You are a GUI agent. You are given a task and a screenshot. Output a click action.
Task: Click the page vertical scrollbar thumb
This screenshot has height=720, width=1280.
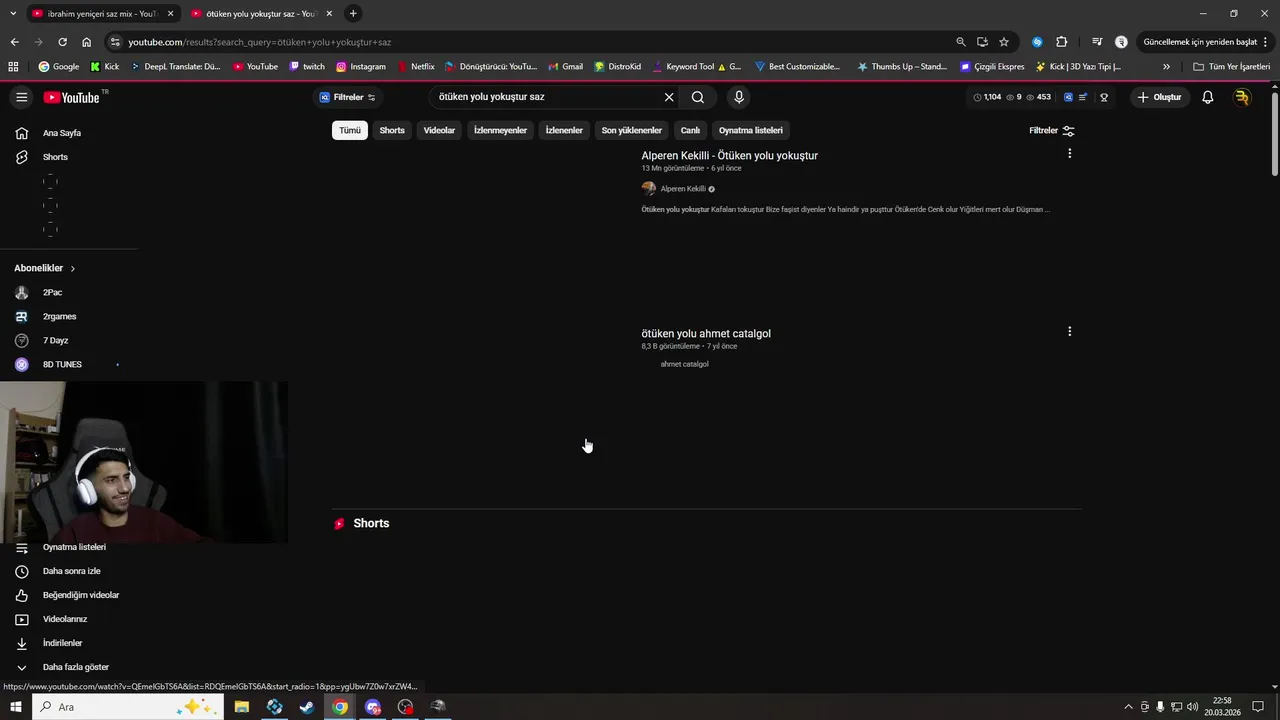[x=1275, y=135]
